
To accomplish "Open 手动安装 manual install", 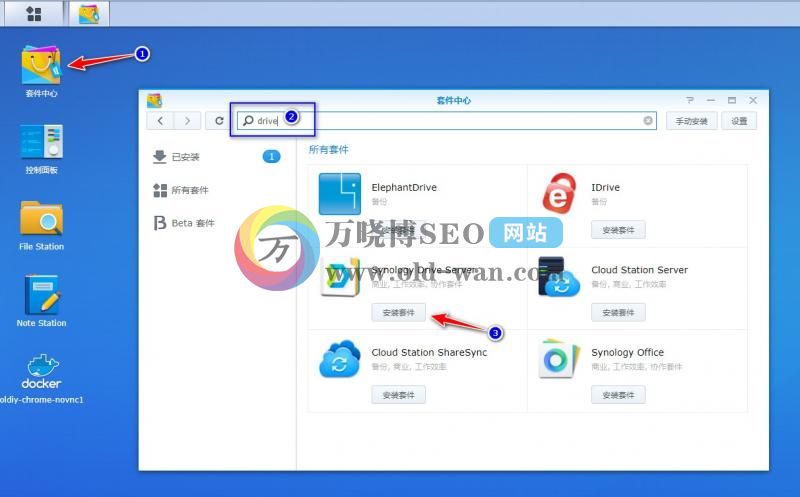I will pyautogui.click(x=691, y=121).
